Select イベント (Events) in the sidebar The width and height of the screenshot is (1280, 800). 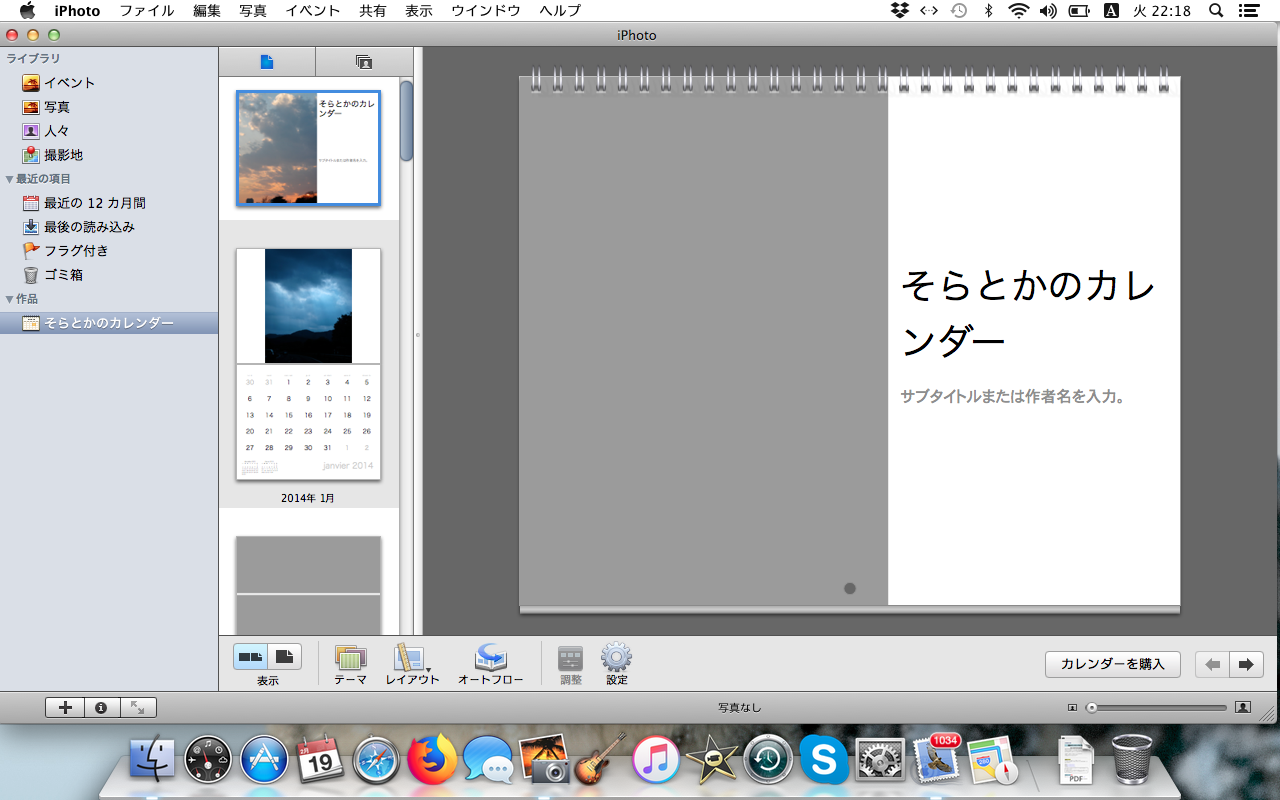tap(68, 83)
